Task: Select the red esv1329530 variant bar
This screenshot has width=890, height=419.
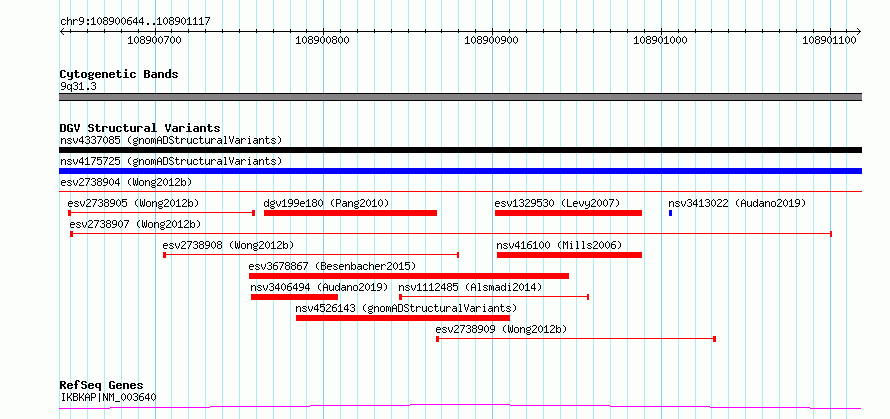Action: coord(568,213)
